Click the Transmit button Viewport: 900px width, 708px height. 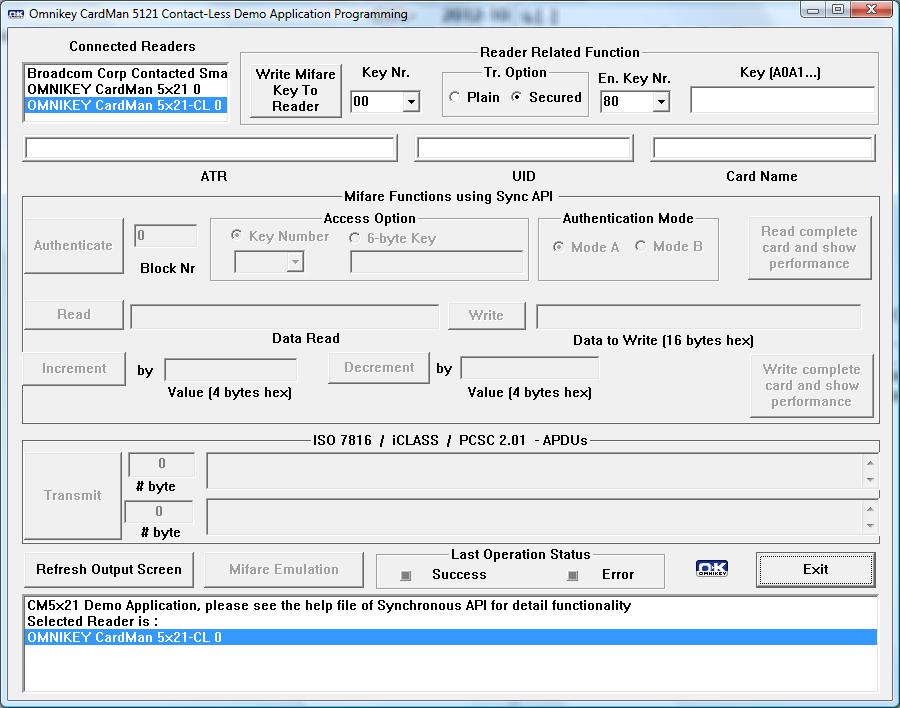click(73, 496)
